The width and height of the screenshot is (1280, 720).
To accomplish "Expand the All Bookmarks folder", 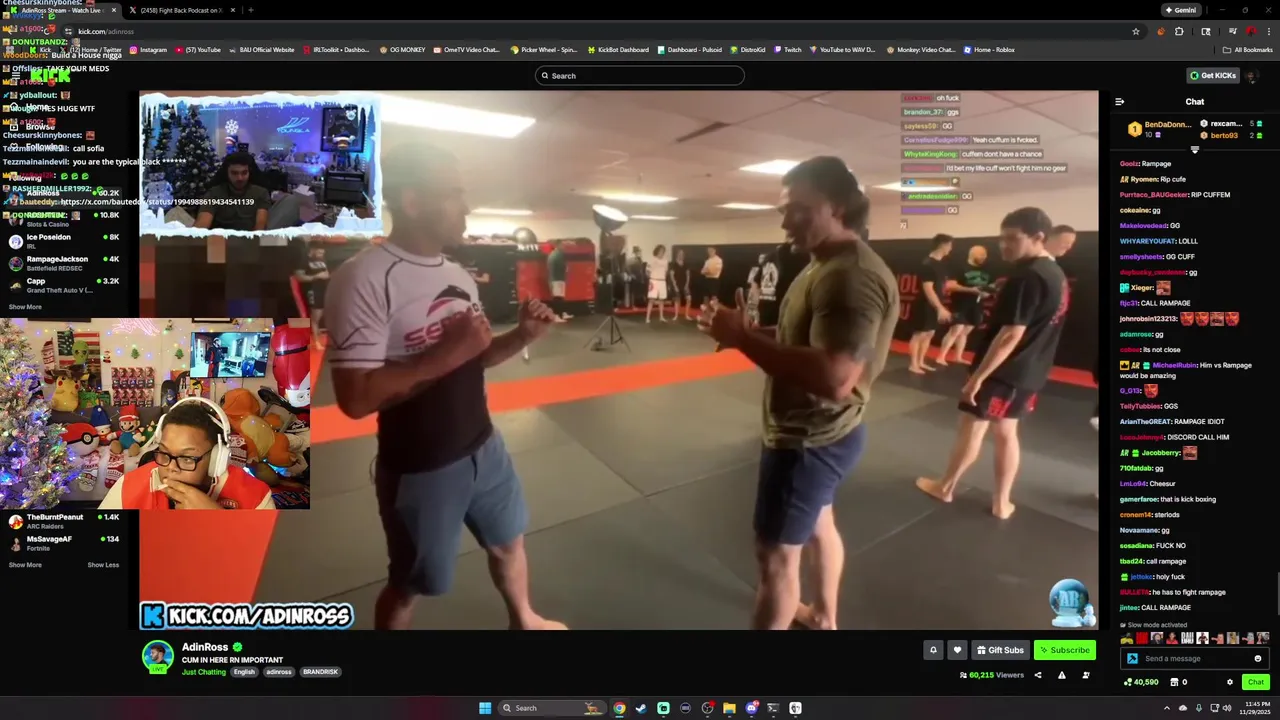I will pos(1248,49).
